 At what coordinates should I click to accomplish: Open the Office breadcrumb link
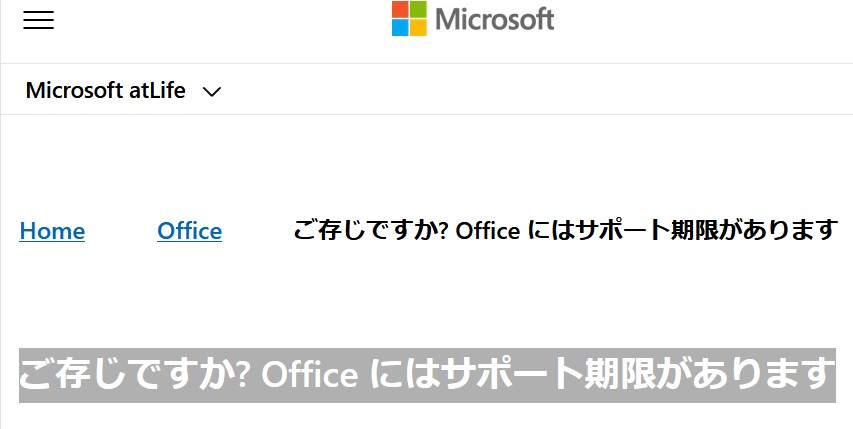coord(189,231)
